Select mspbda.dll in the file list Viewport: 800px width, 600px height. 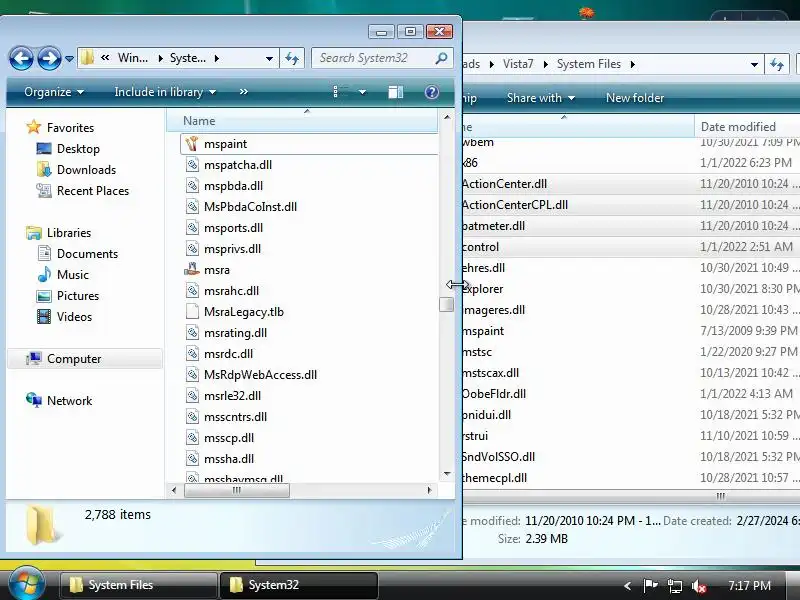click(233, 186)
